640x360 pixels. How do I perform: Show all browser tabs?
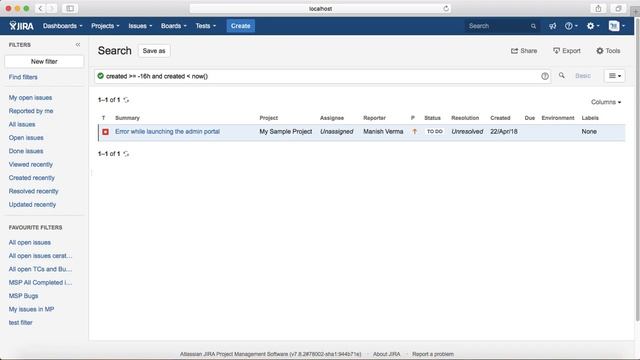[x=618, y=8]
